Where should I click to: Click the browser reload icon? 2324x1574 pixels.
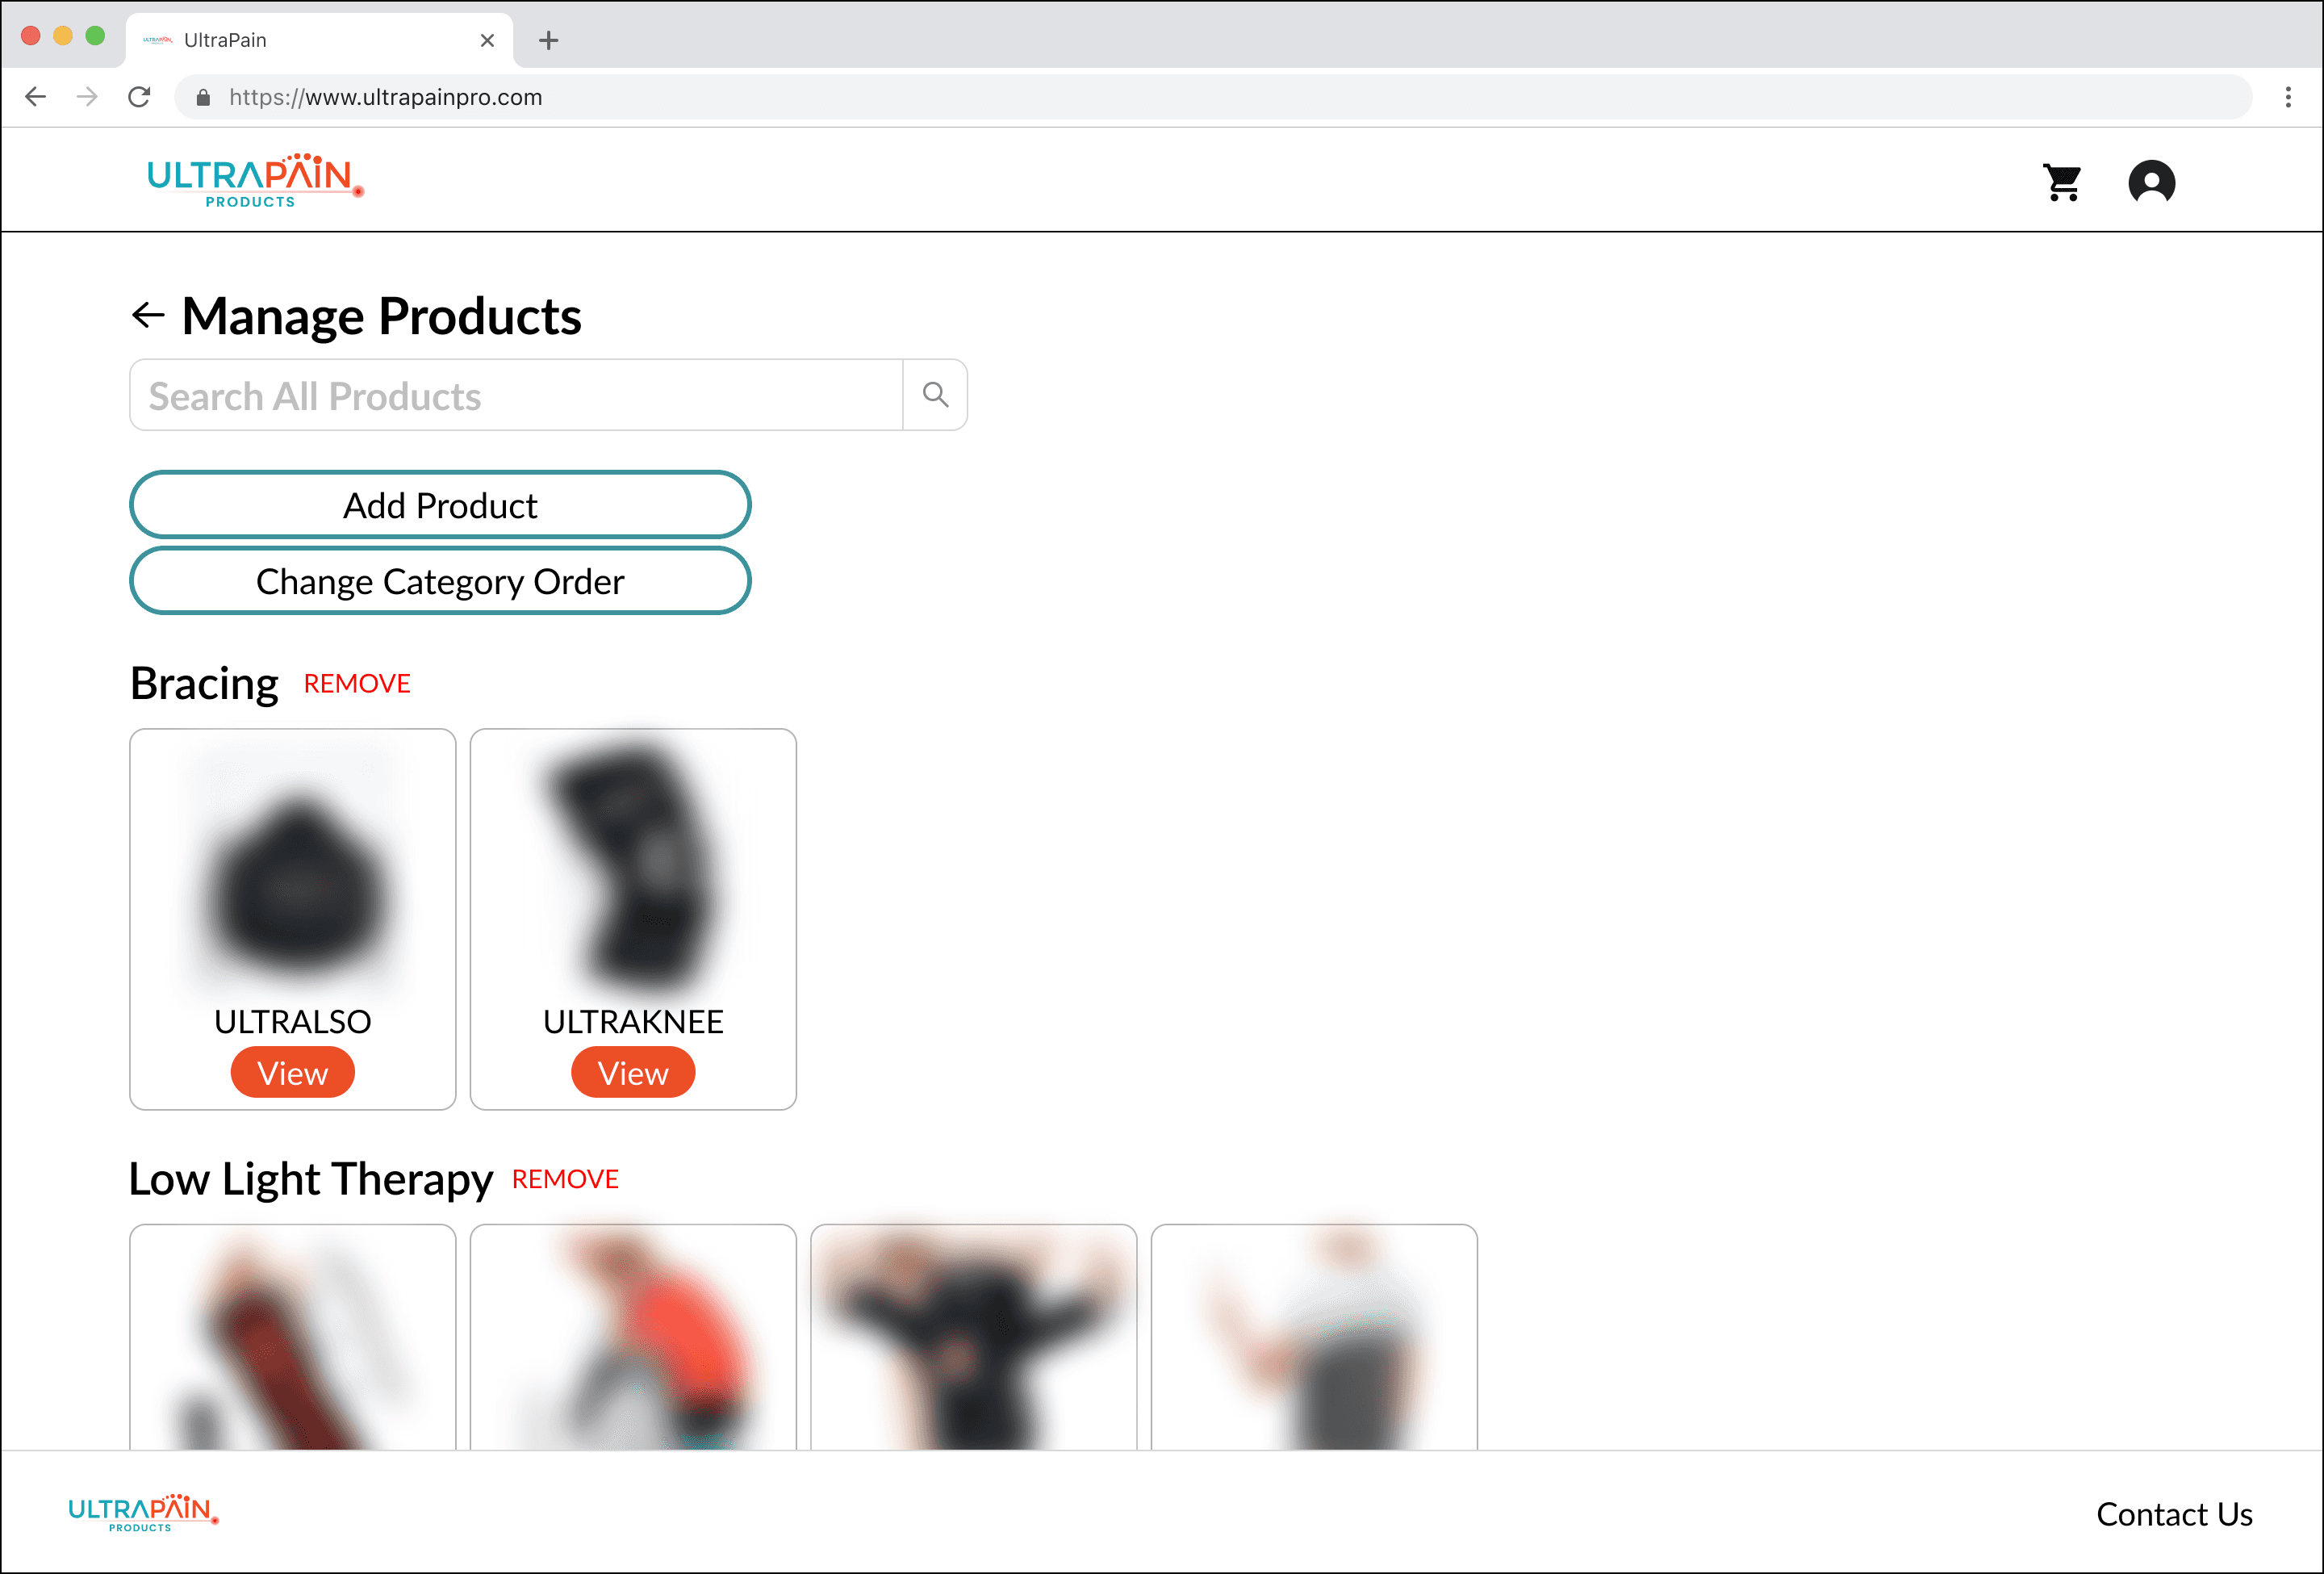pos(139,97)
